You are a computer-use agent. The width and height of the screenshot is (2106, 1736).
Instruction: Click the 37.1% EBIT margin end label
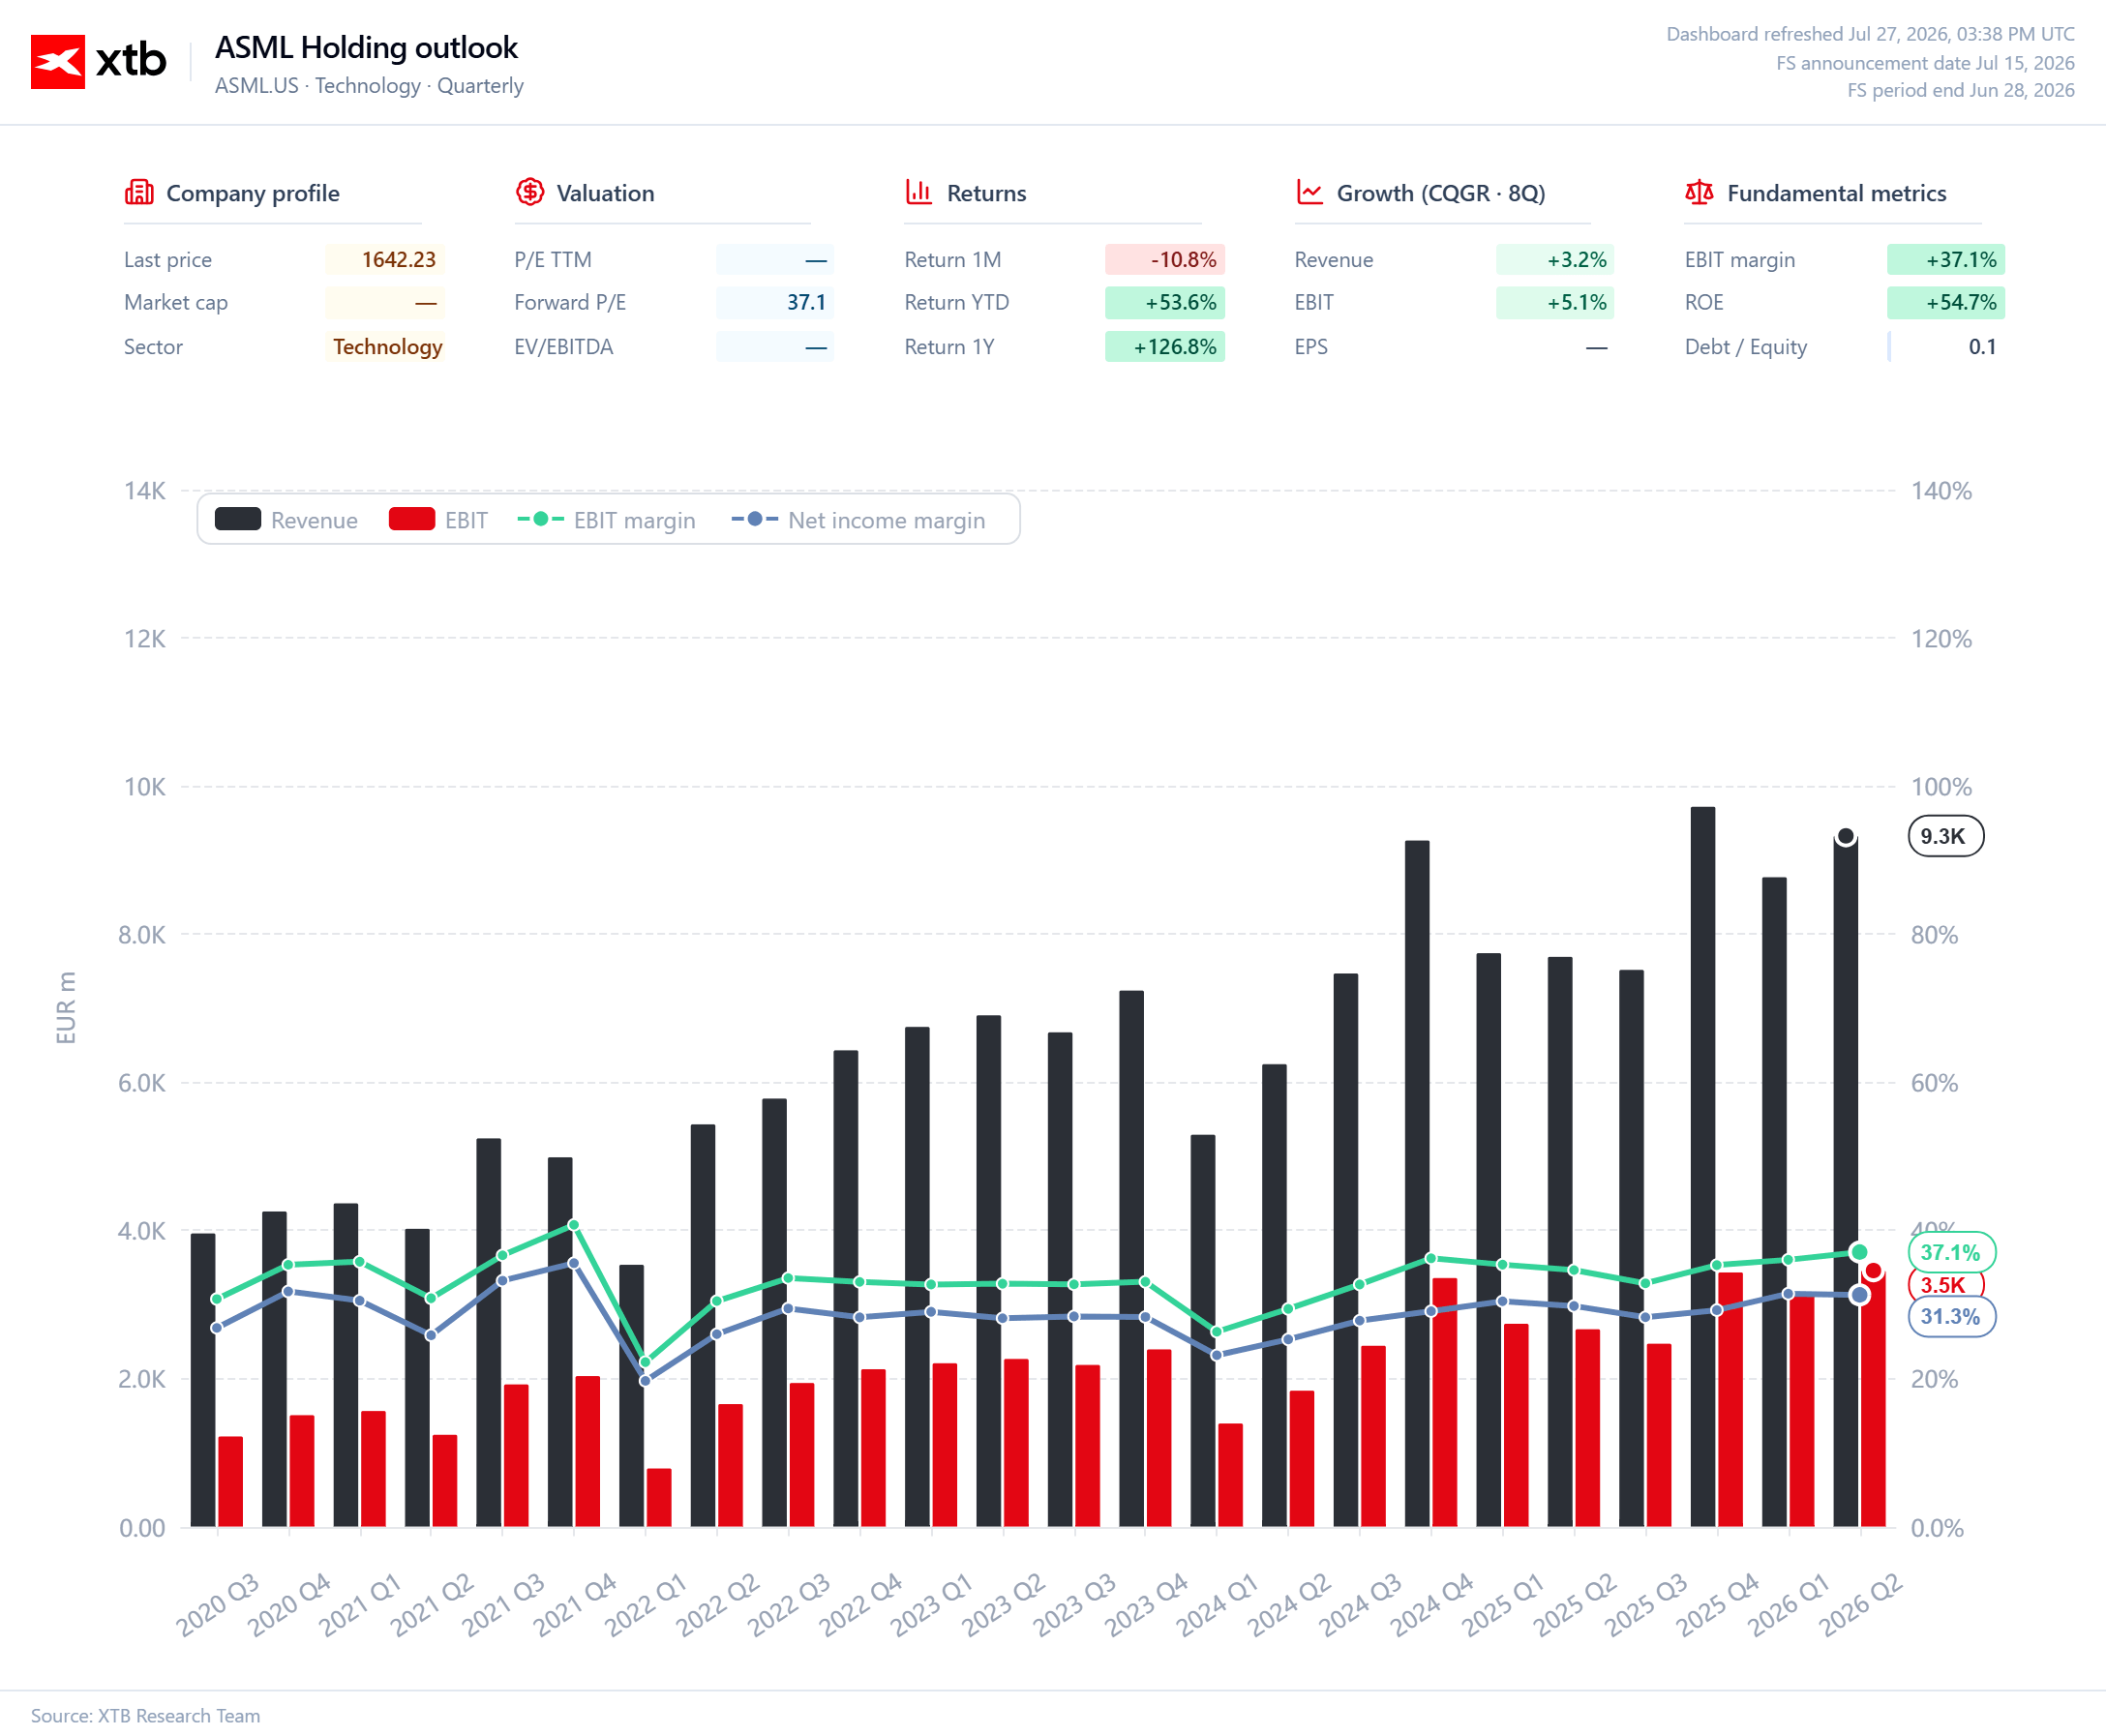point(1952,1252)
